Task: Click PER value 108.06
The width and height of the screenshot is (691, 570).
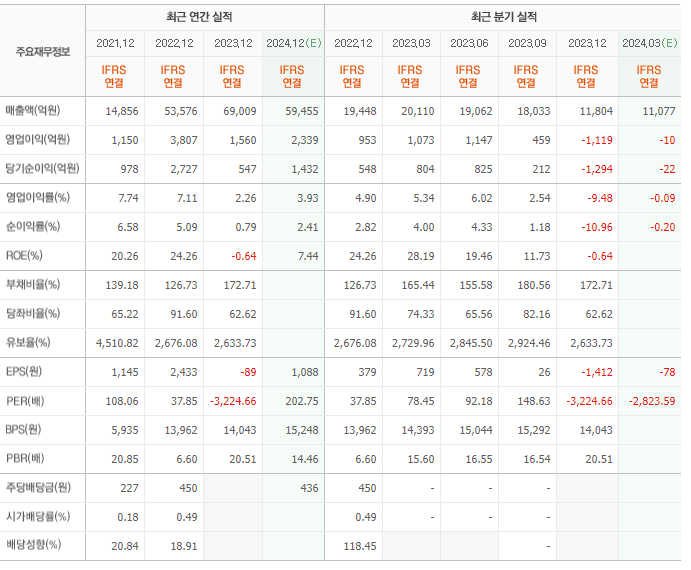Action: [122, 402]
